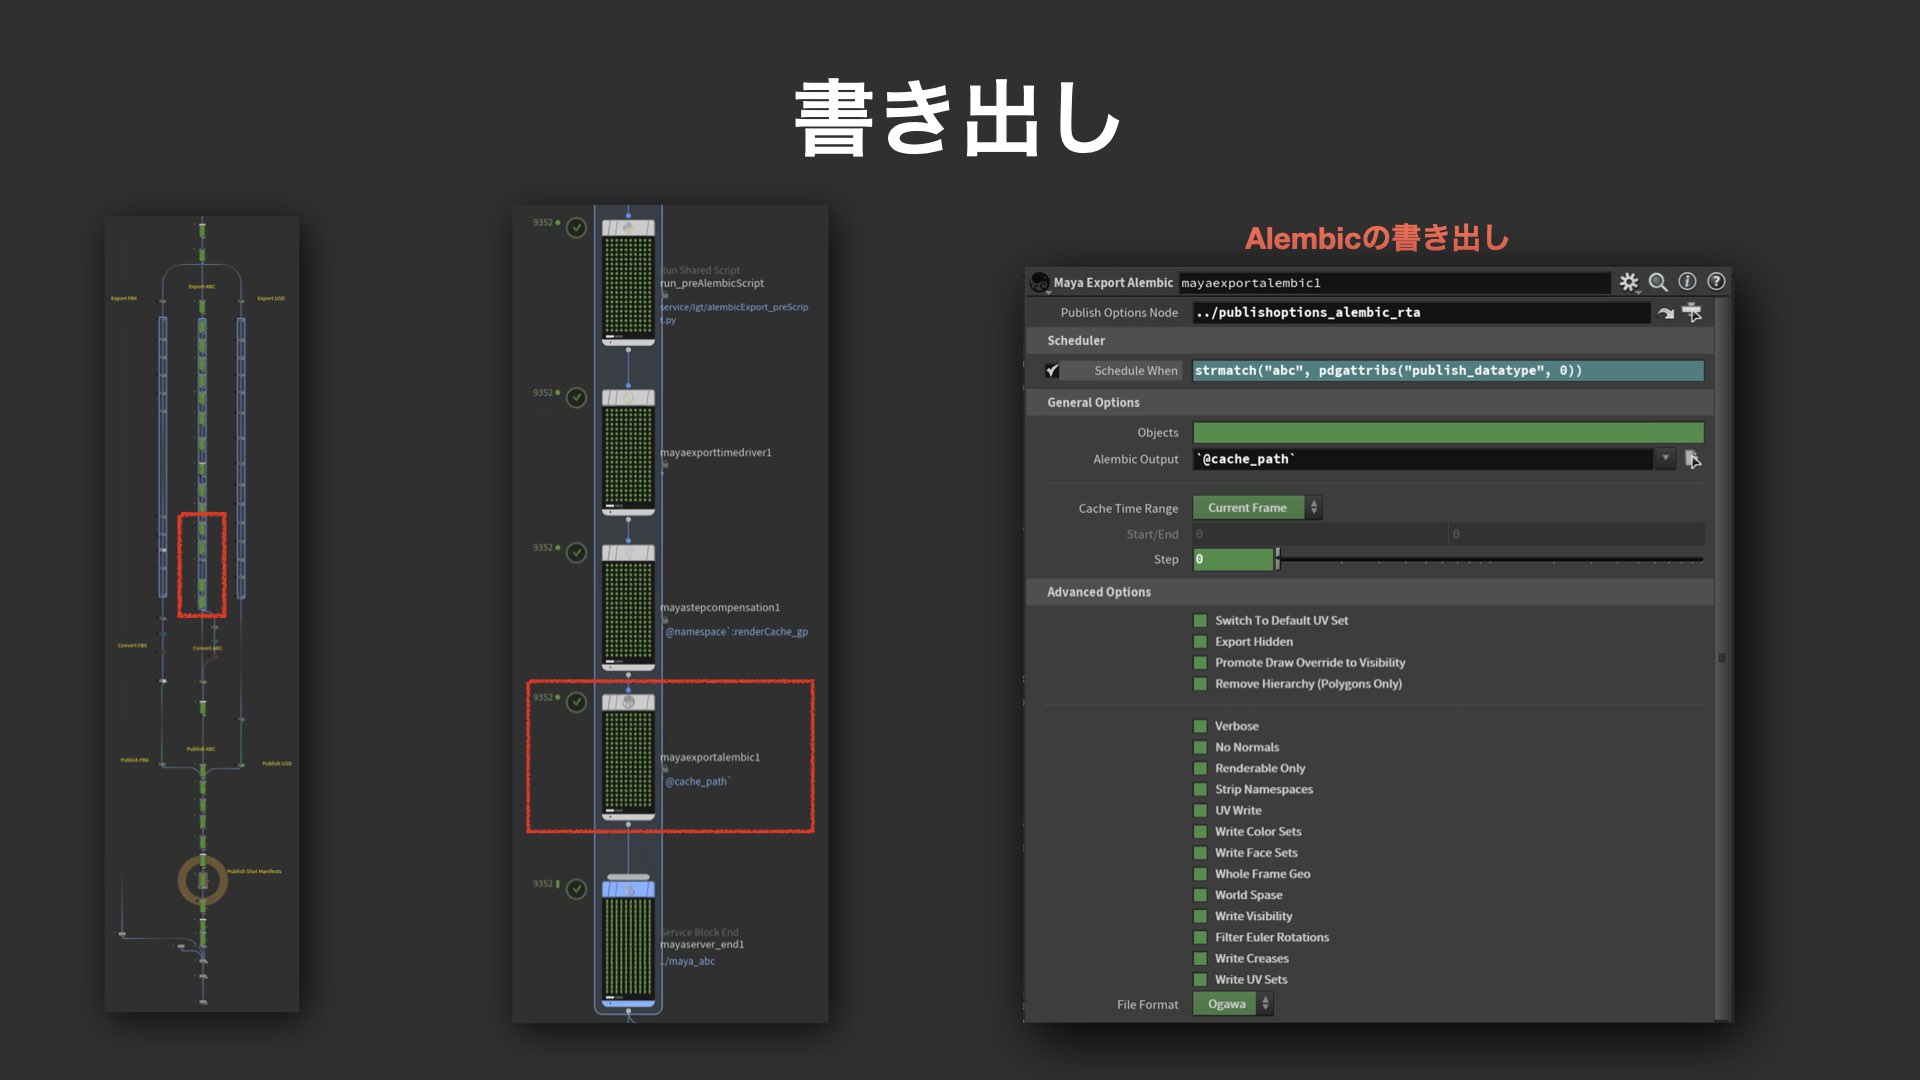This screenshot has height=1080, width=1920.
Task: Toggle Write Face Sets checkbox
Action: click(1200, 853)
